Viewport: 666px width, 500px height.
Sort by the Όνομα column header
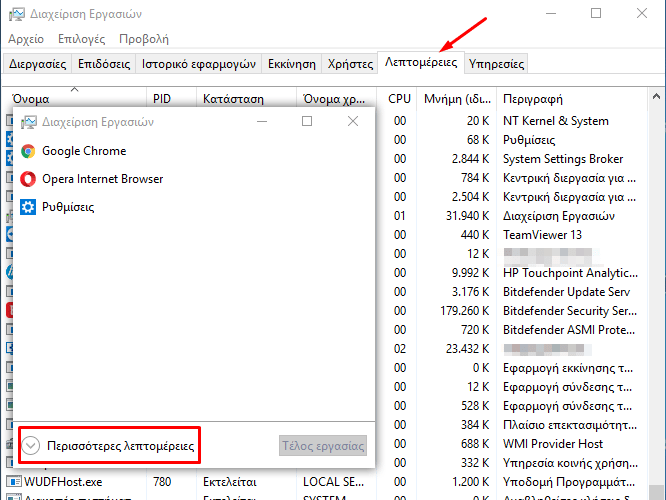pyautogui.click(x=74, y=99)
